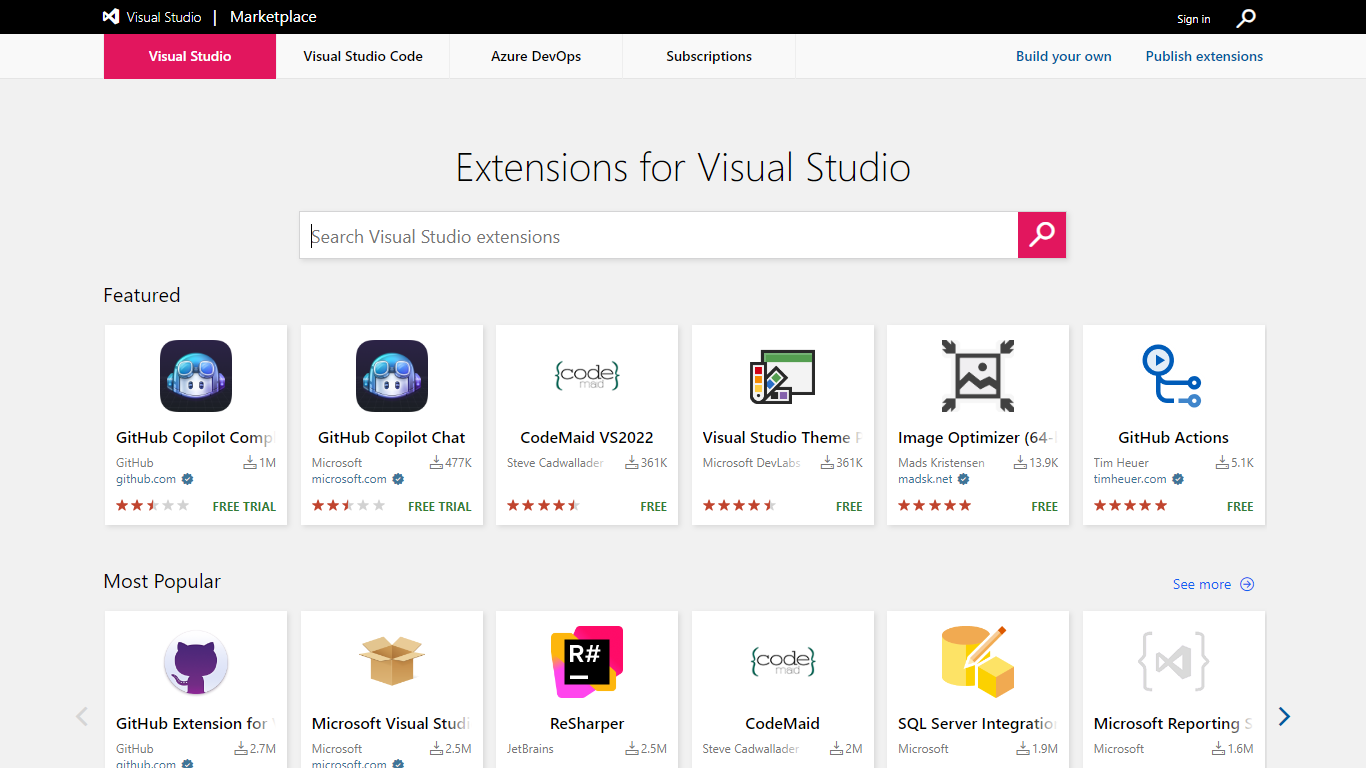
Task: Click the download icon beside 477K
Action: pos(436,462)
